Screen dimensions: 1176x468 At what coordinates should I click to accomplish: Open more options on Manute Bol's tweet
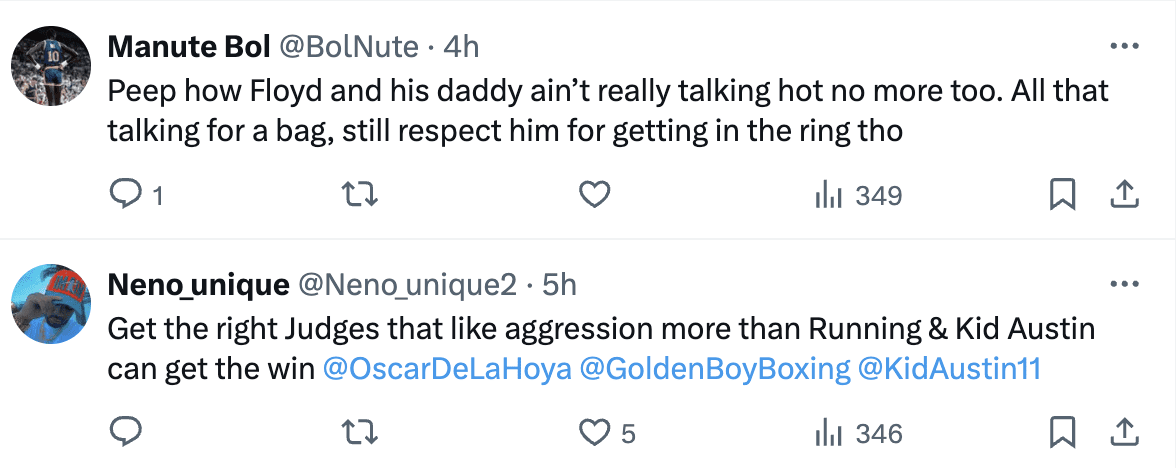click(x=1125, y=47)
